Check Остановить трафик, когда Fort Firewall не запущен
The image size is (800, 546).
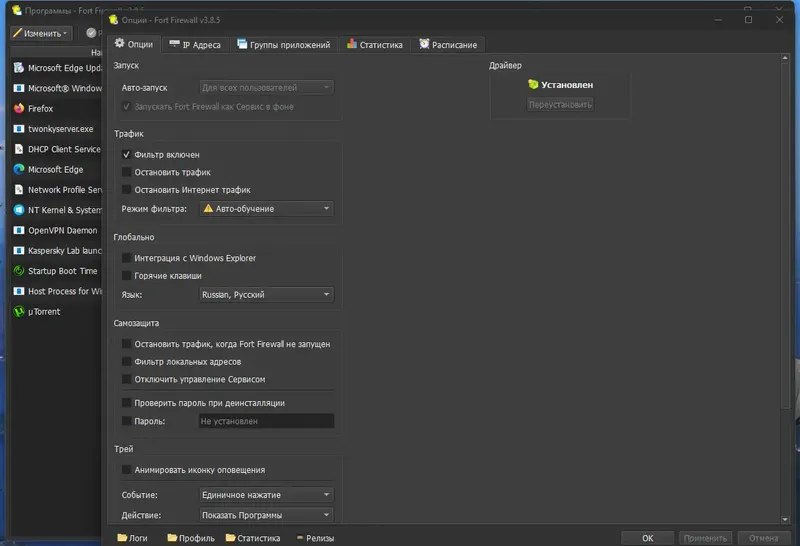coord(126,344)
